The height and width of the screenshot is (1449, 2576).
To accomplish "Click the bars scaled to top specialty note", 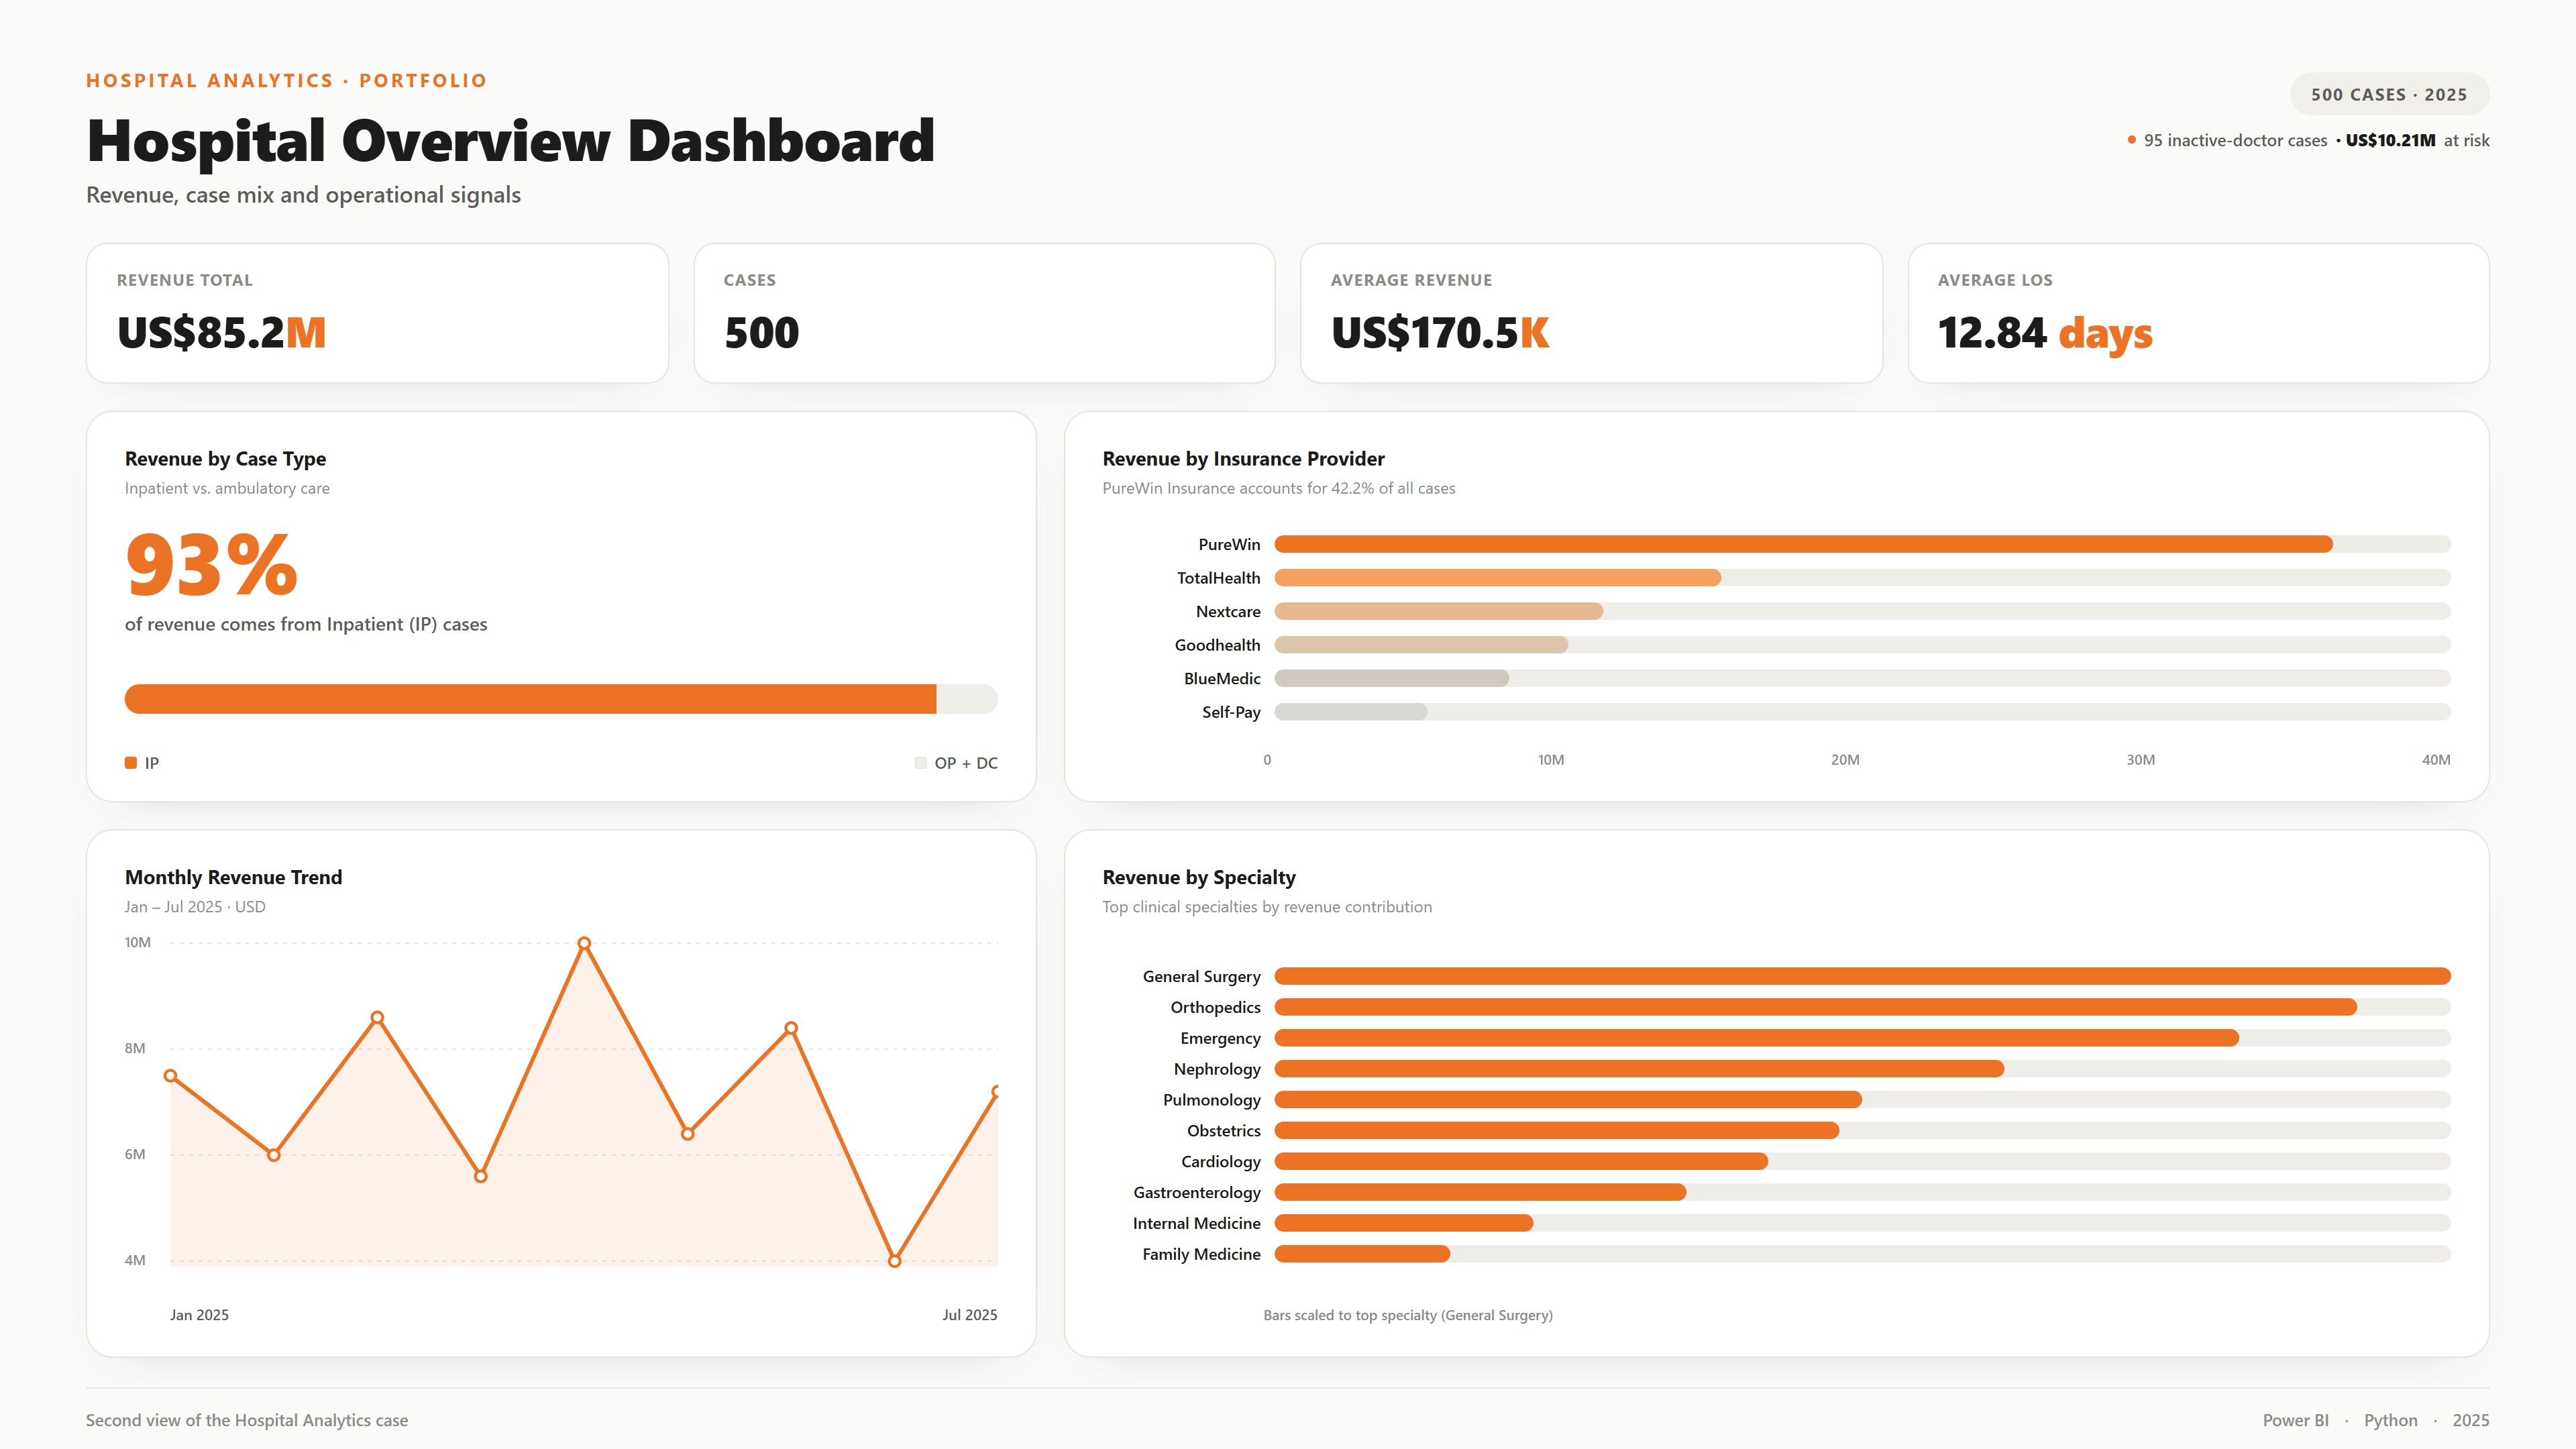I will pyautogui.click(x=1408, y=1315).
